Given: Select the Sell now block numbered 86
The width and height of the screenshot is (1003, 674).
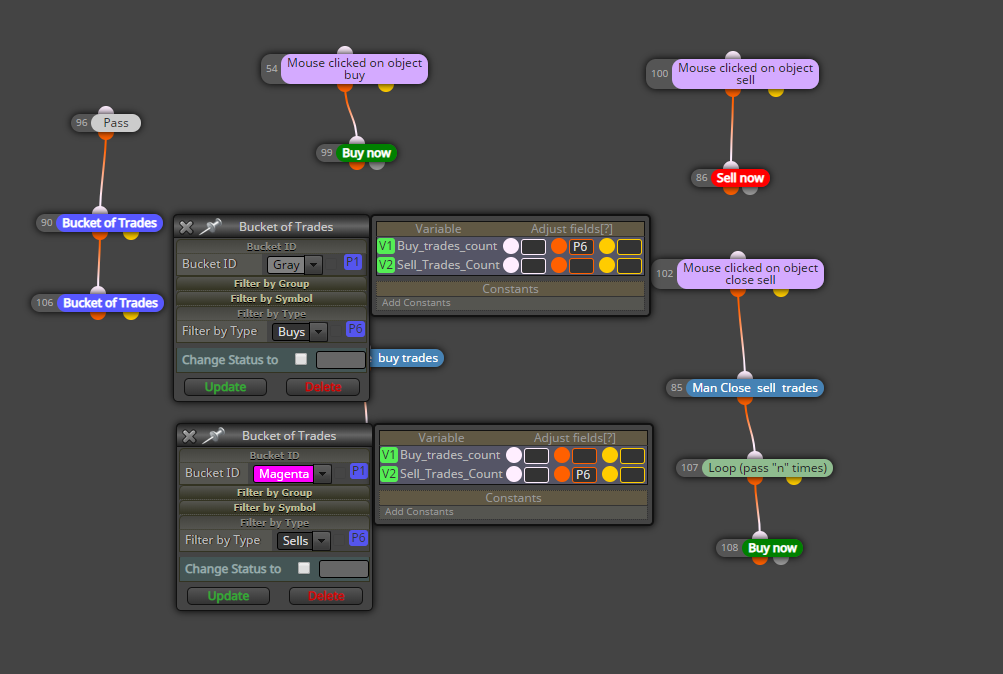Looking at the screenshot, I should pos(739,178).
